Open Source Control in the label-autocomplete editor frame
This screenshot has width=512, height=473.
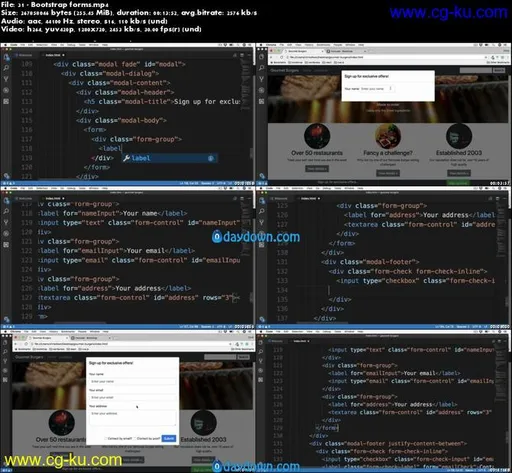(x=6, y=79)
